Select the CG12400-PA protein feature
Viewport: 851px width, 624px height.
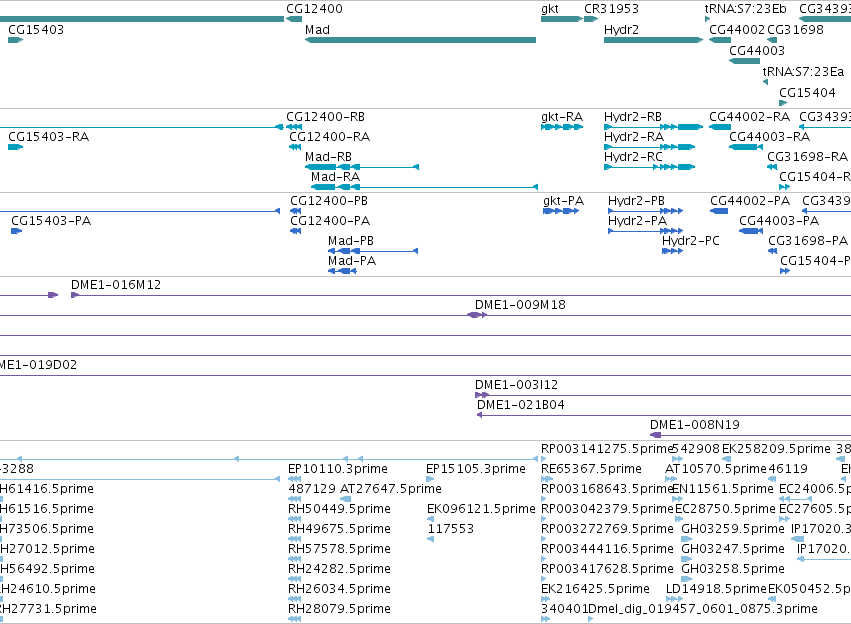tap(295, 231)
